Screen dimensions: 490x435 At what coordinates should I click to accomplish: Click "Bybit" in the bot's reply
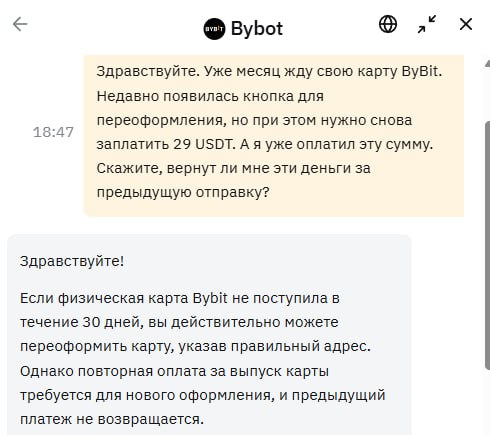pos(210,298)
